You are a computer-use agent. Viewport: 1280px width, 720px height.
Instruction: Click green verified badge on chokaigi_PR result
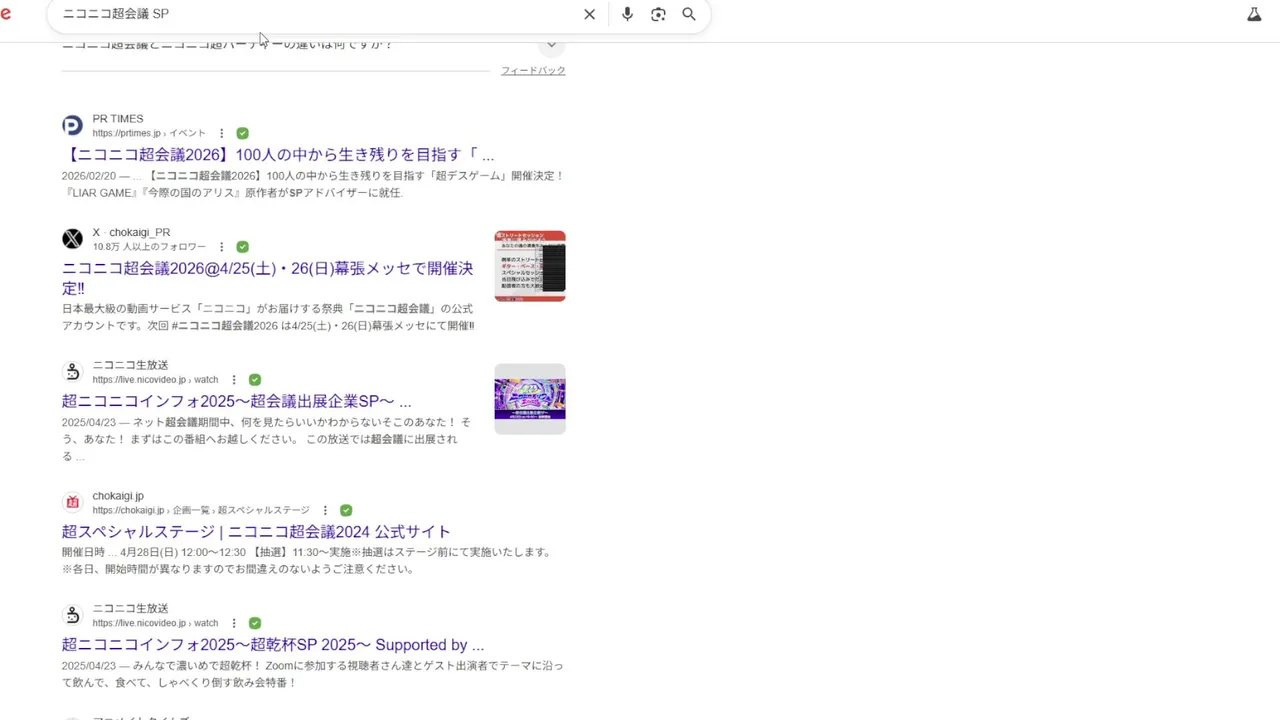click(x=242, y=247)
